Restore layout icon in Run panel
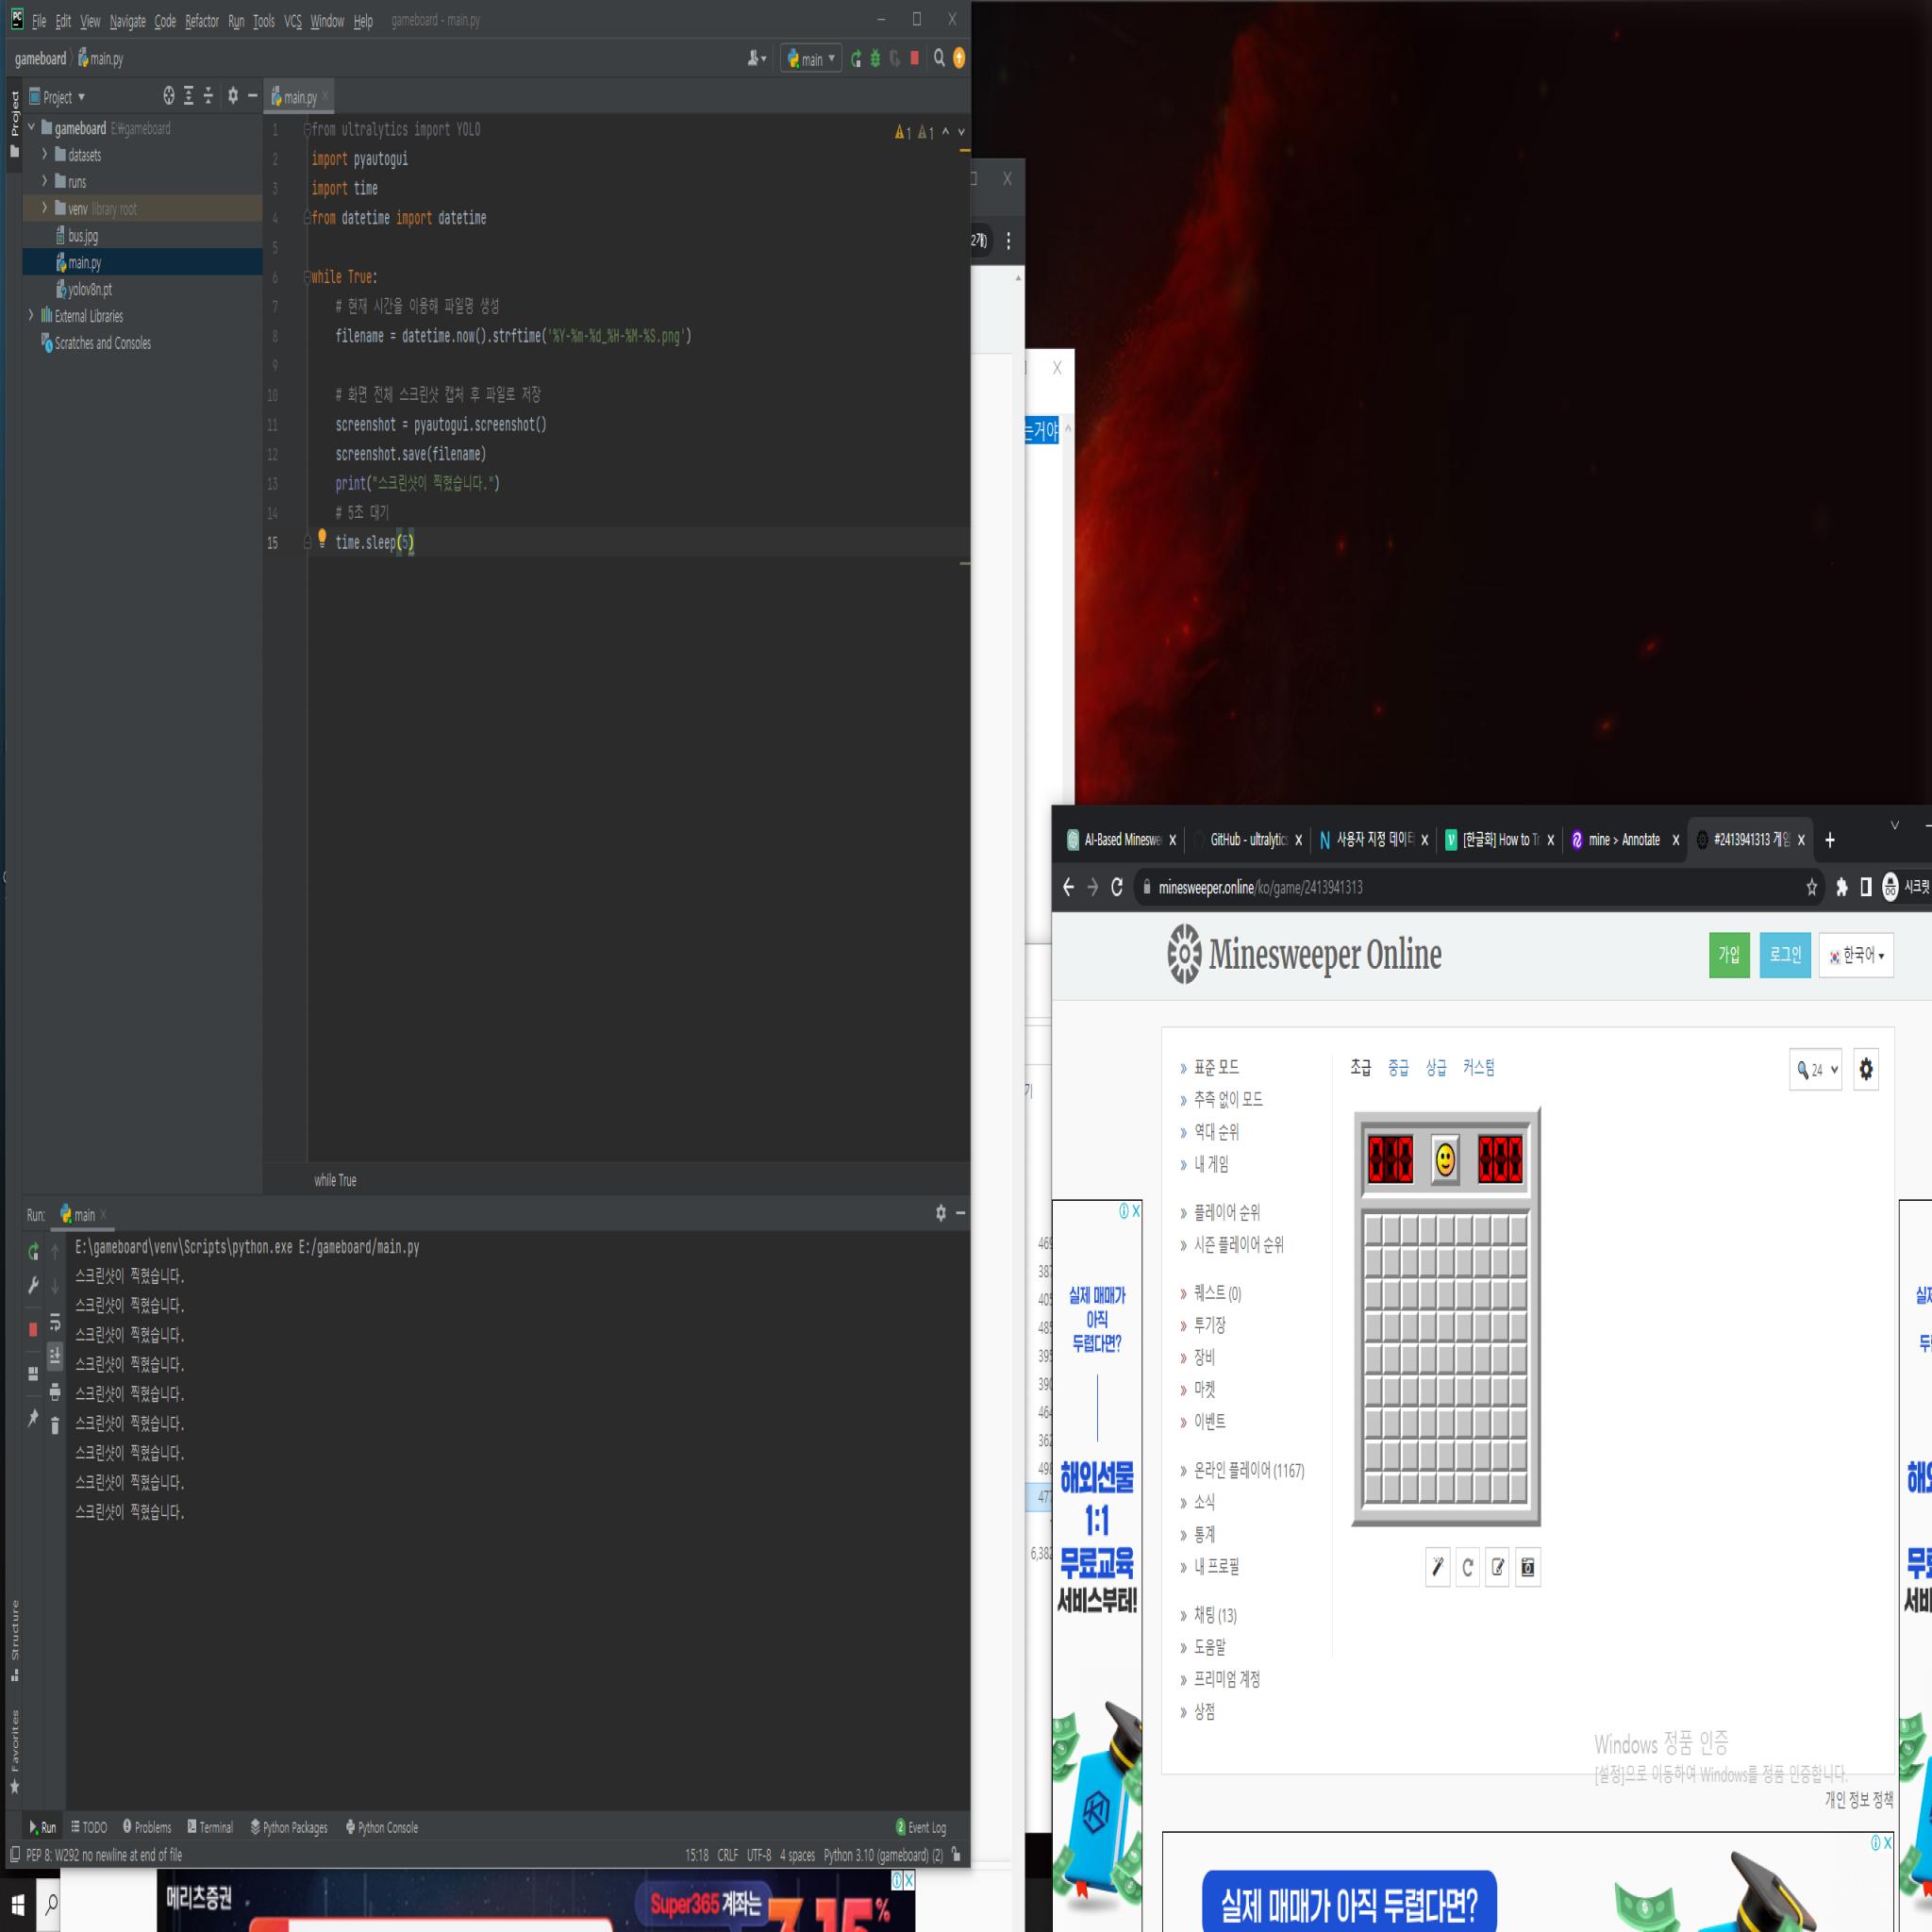 pyautogui.click(x=33, y=1374)
